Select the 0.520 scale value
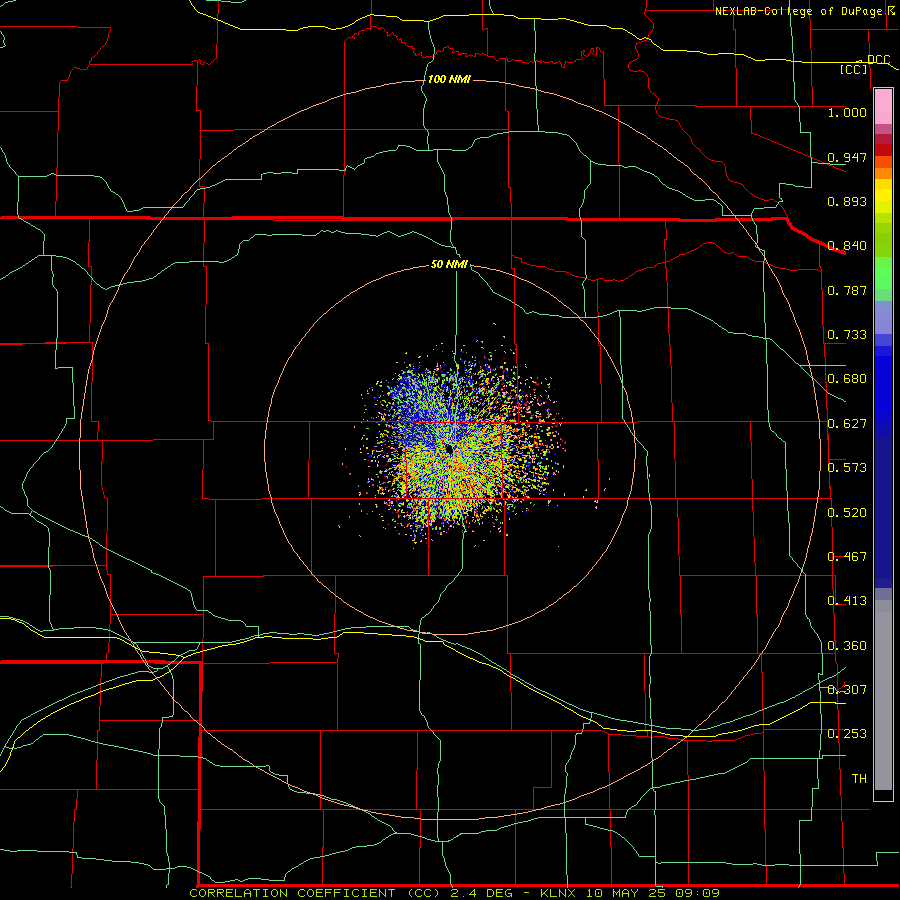Screen dimensions: 900x900 click(847, 513)
